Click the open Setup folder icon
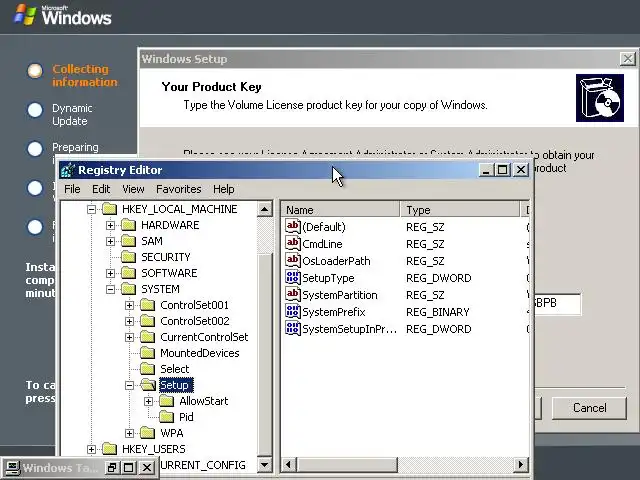Image resolution: width=640 pixels, height=480 pixels. point(148,385)
